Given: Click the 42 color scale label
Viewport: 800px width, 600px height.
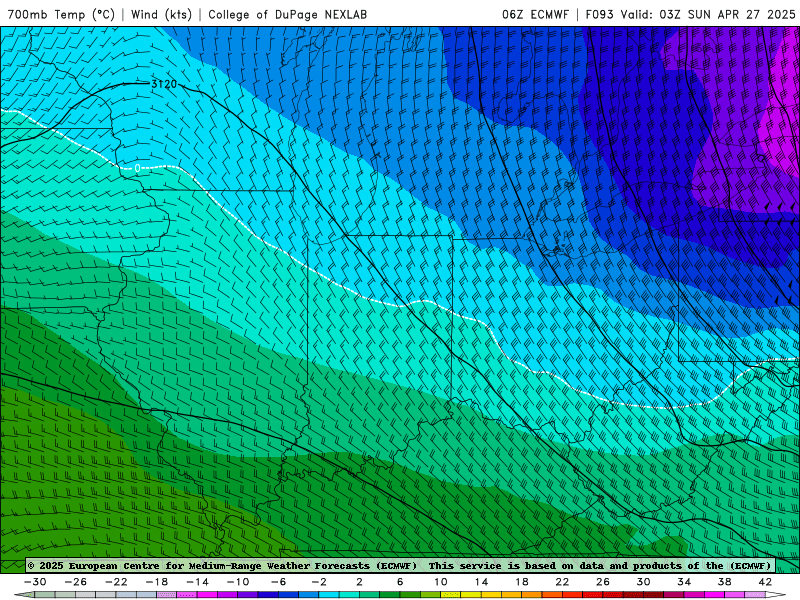Looking at the screenshot, I should tap(765, 582).
